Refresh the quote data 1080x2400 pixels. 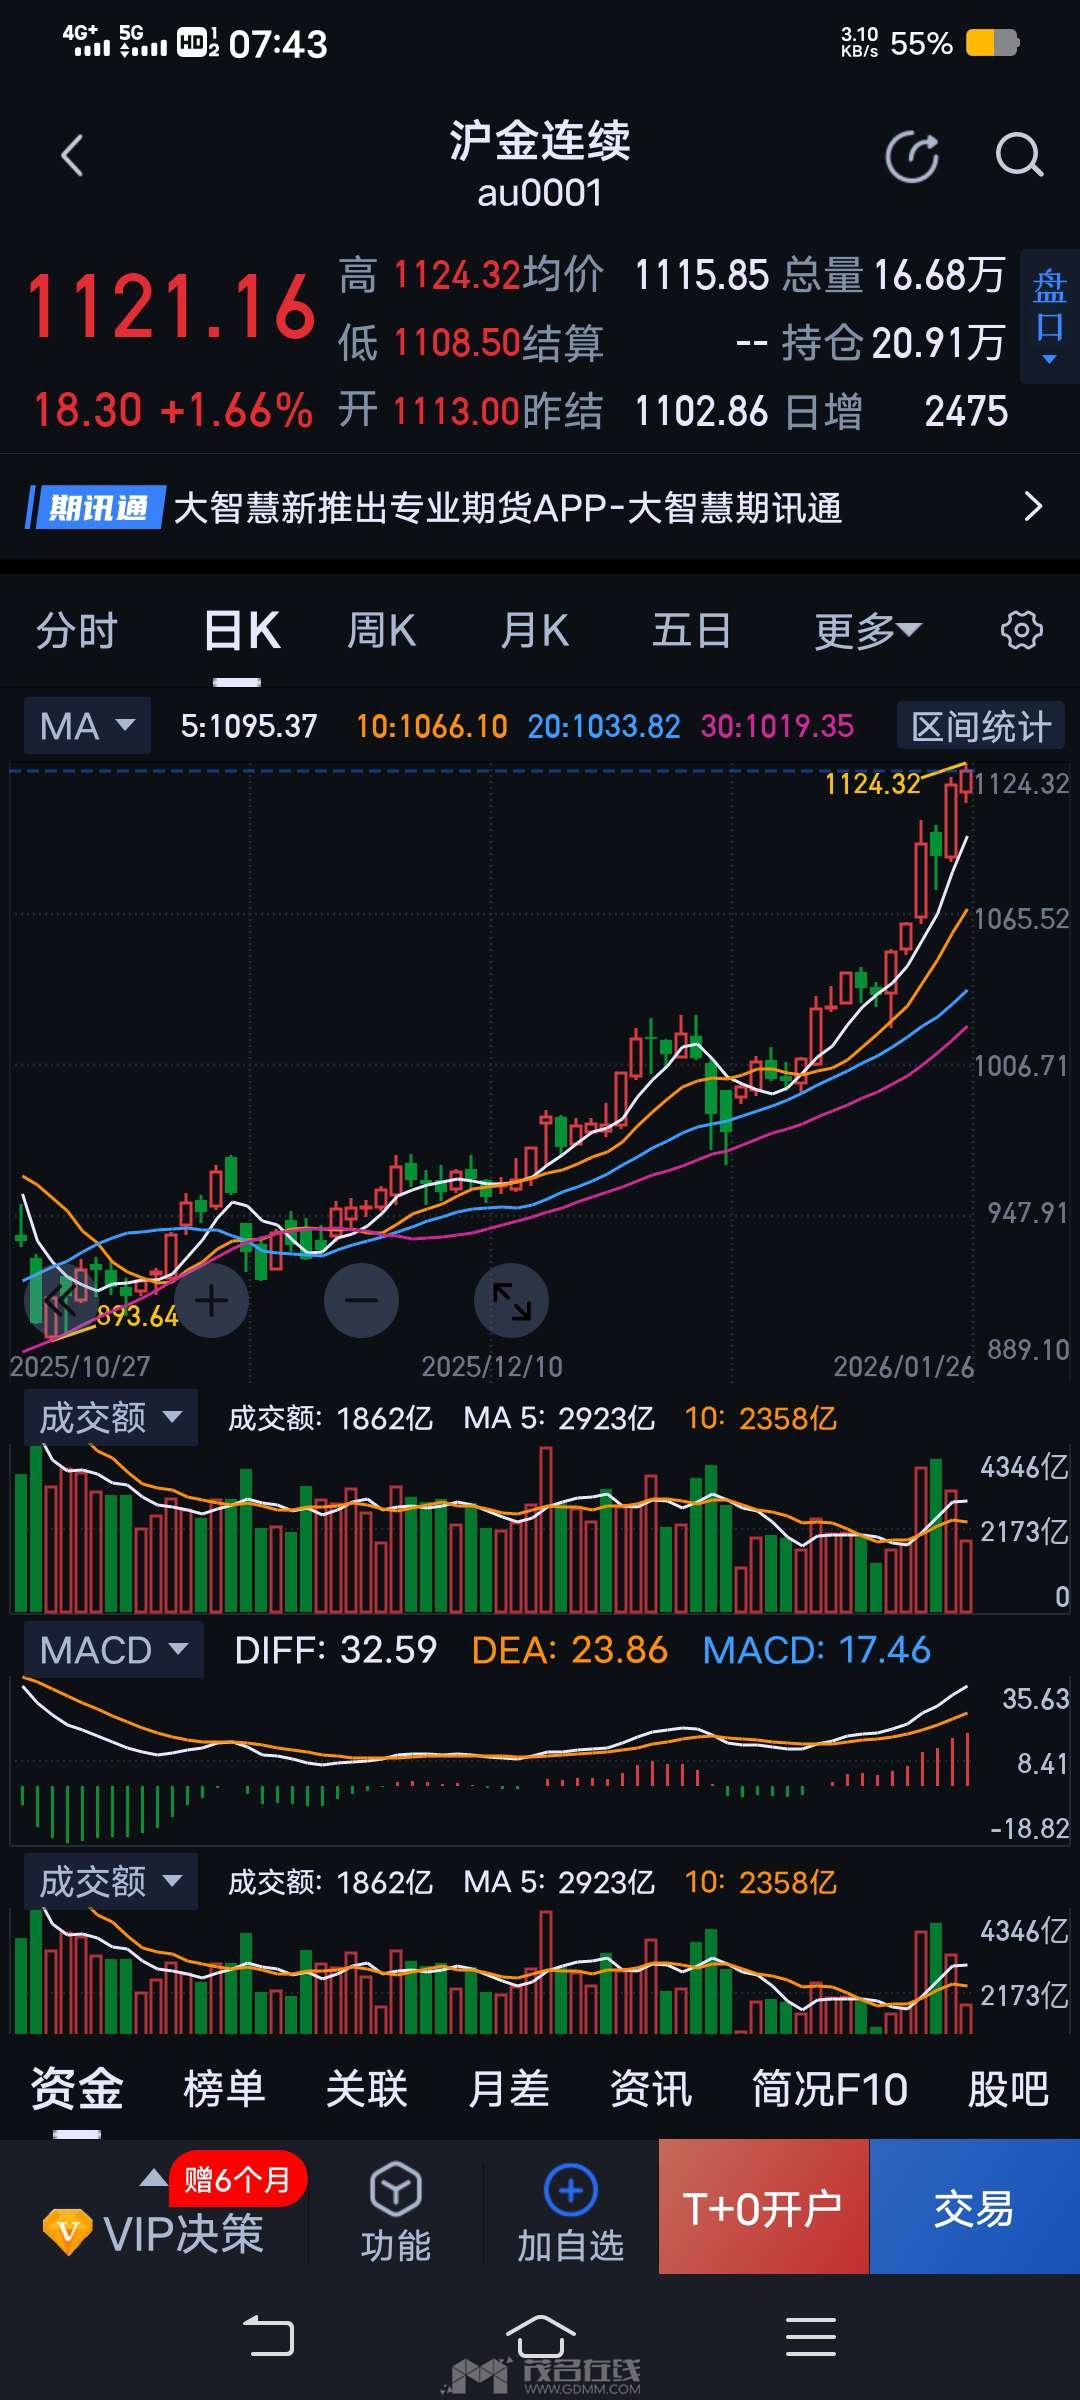click(x=912, y=157)
